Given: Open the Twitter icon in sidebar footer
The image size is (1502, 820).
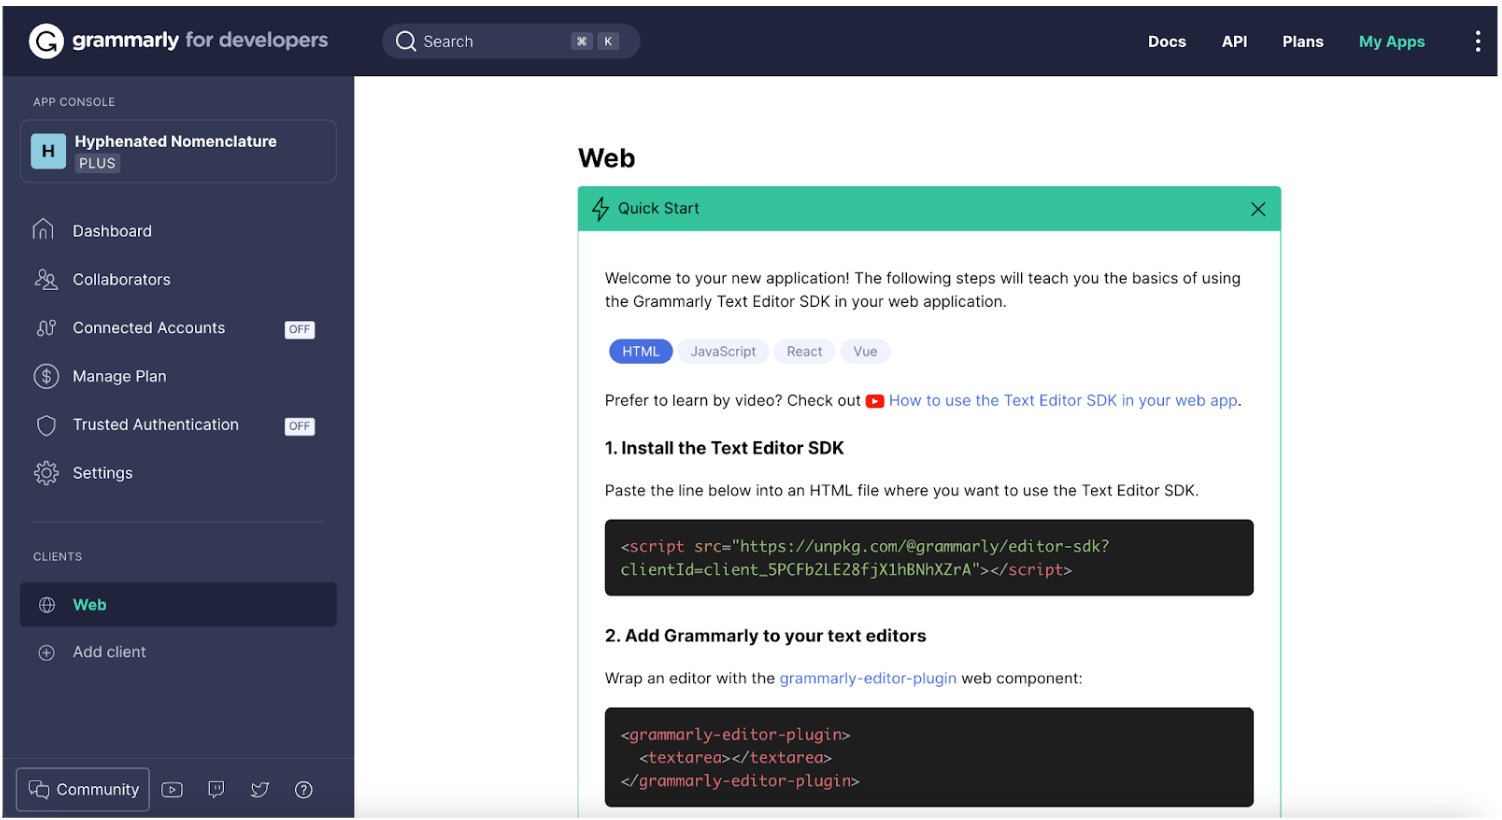Looking at the screenshot, I should pyautogui.click(x=260, y=790).
